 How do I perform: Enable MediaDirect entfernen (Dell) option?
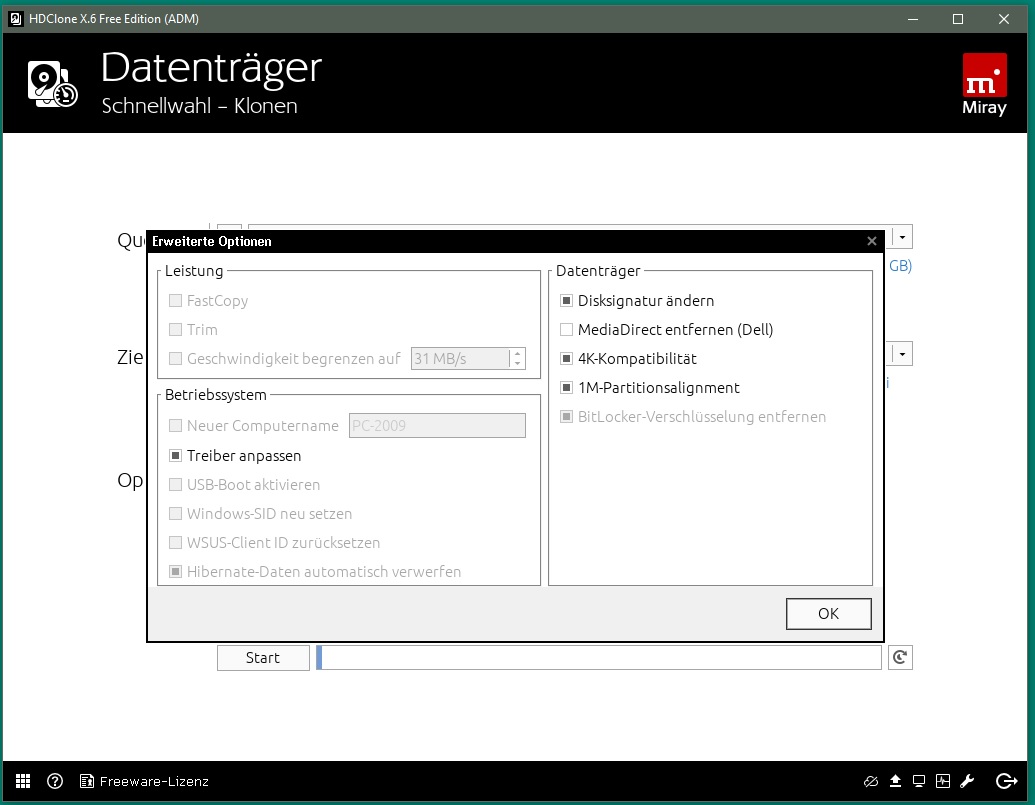[566, 330]
